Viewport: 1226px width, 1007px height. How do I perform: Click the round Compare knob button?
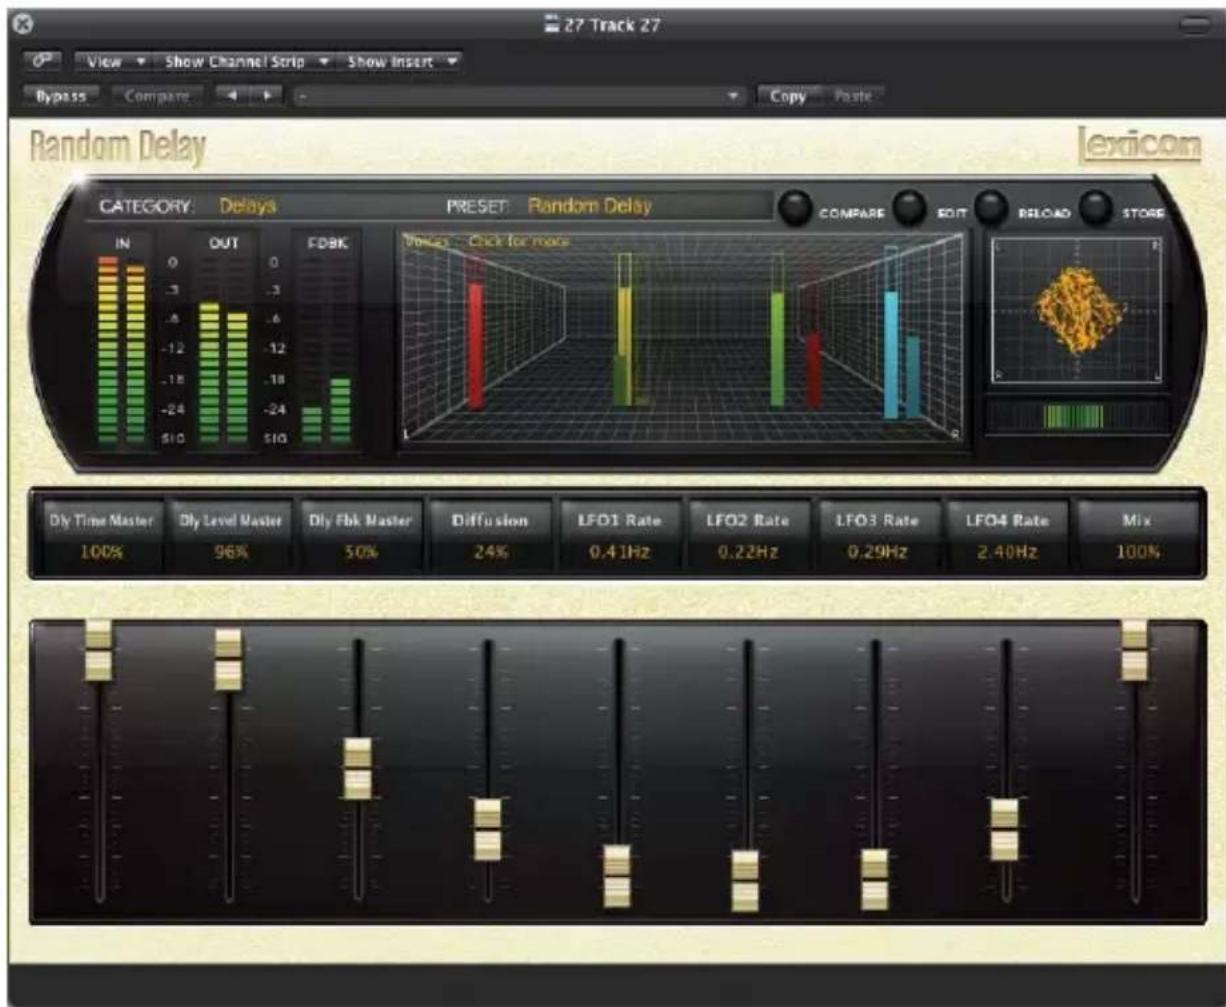[x=796, y=207]
